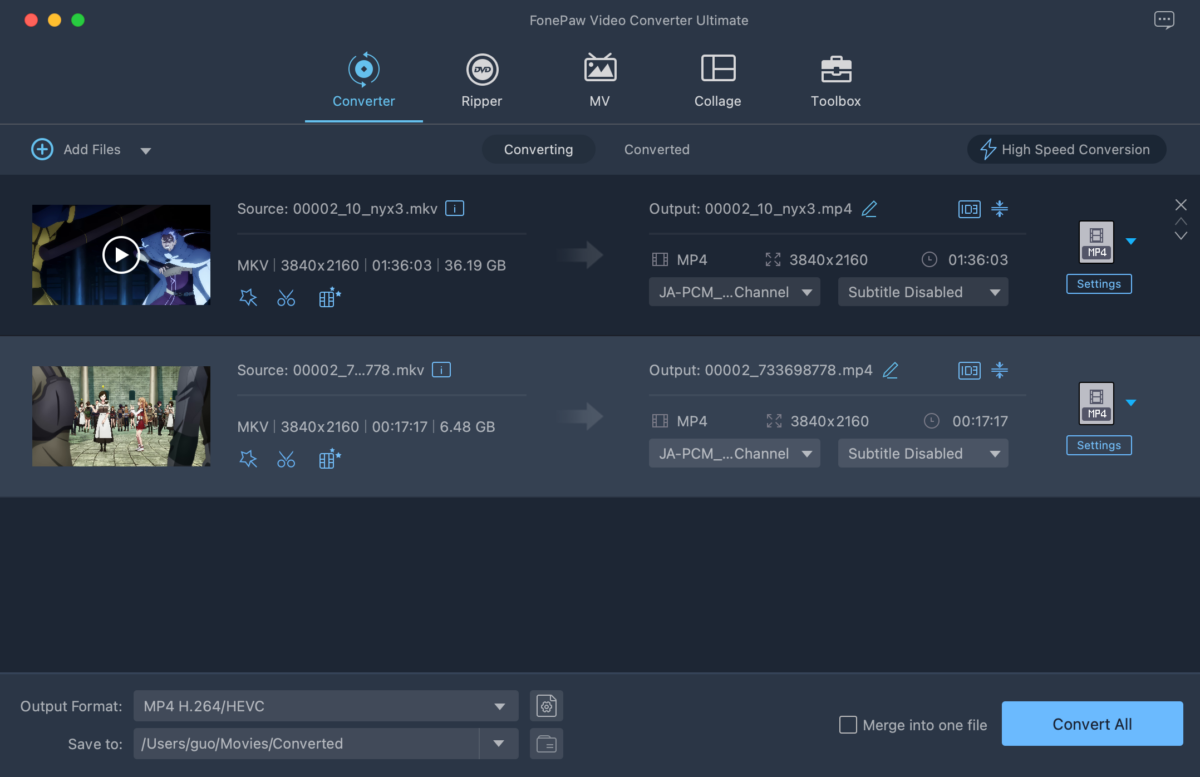Rename output 00002_733698778.mp4 with pencil icon
1200x777 pixels.
click(890, 370)
